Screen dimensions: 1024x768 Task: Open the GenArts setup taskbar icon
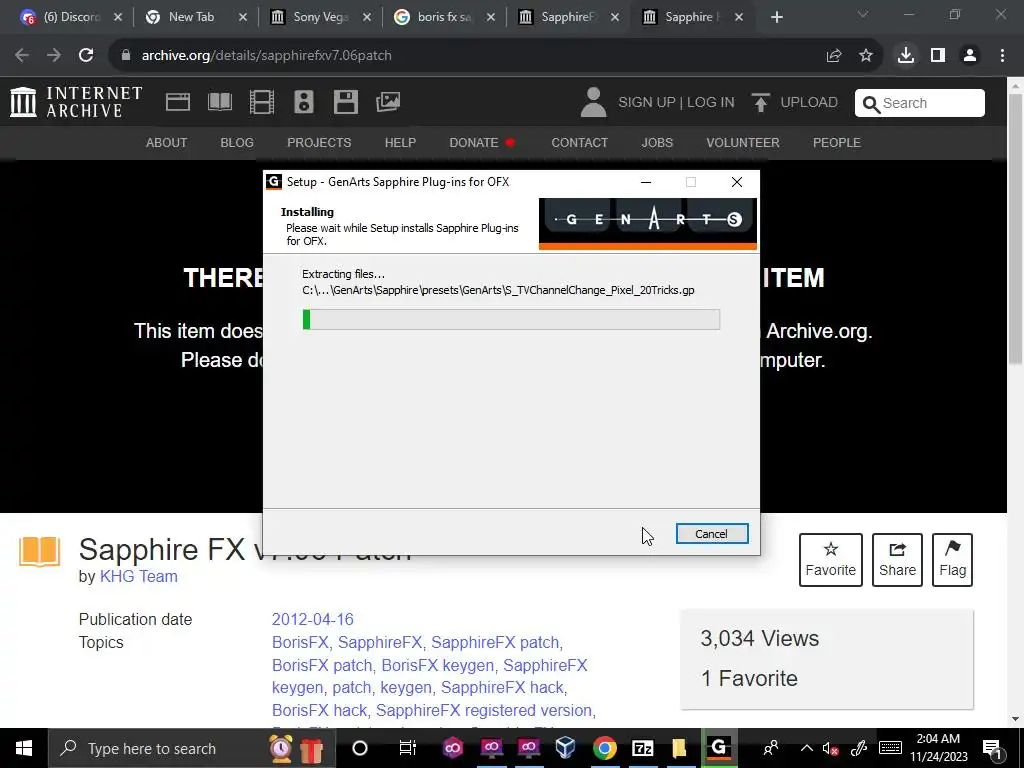point(719,748)
